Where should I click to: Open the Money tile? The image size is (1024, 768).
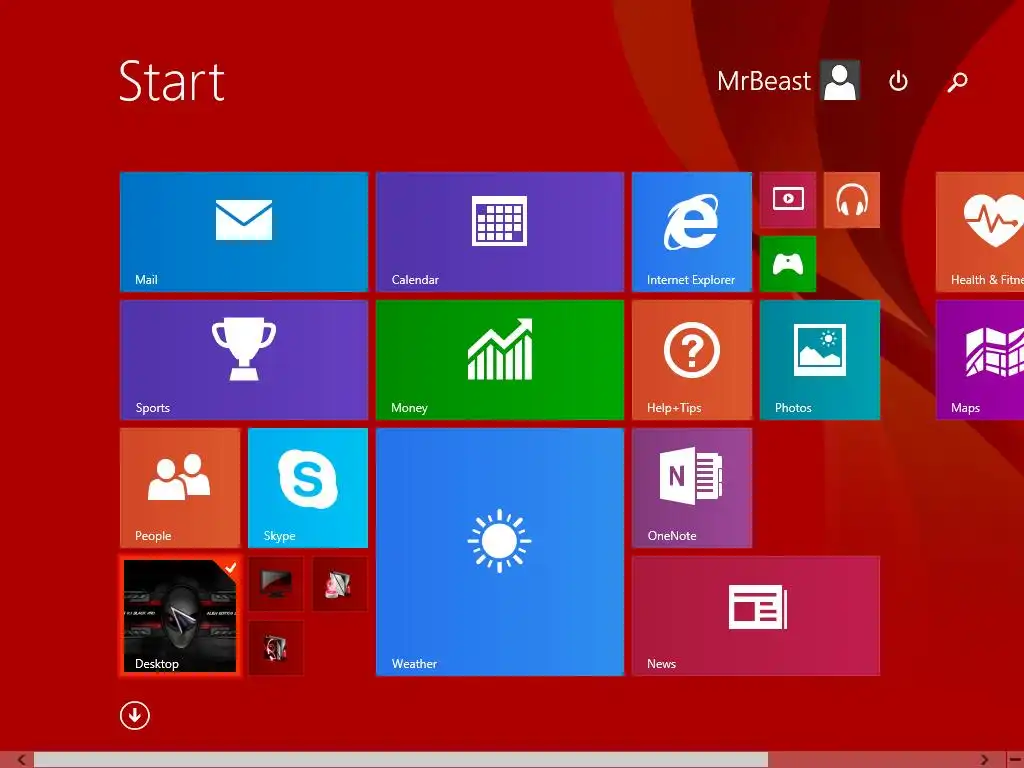500,360
